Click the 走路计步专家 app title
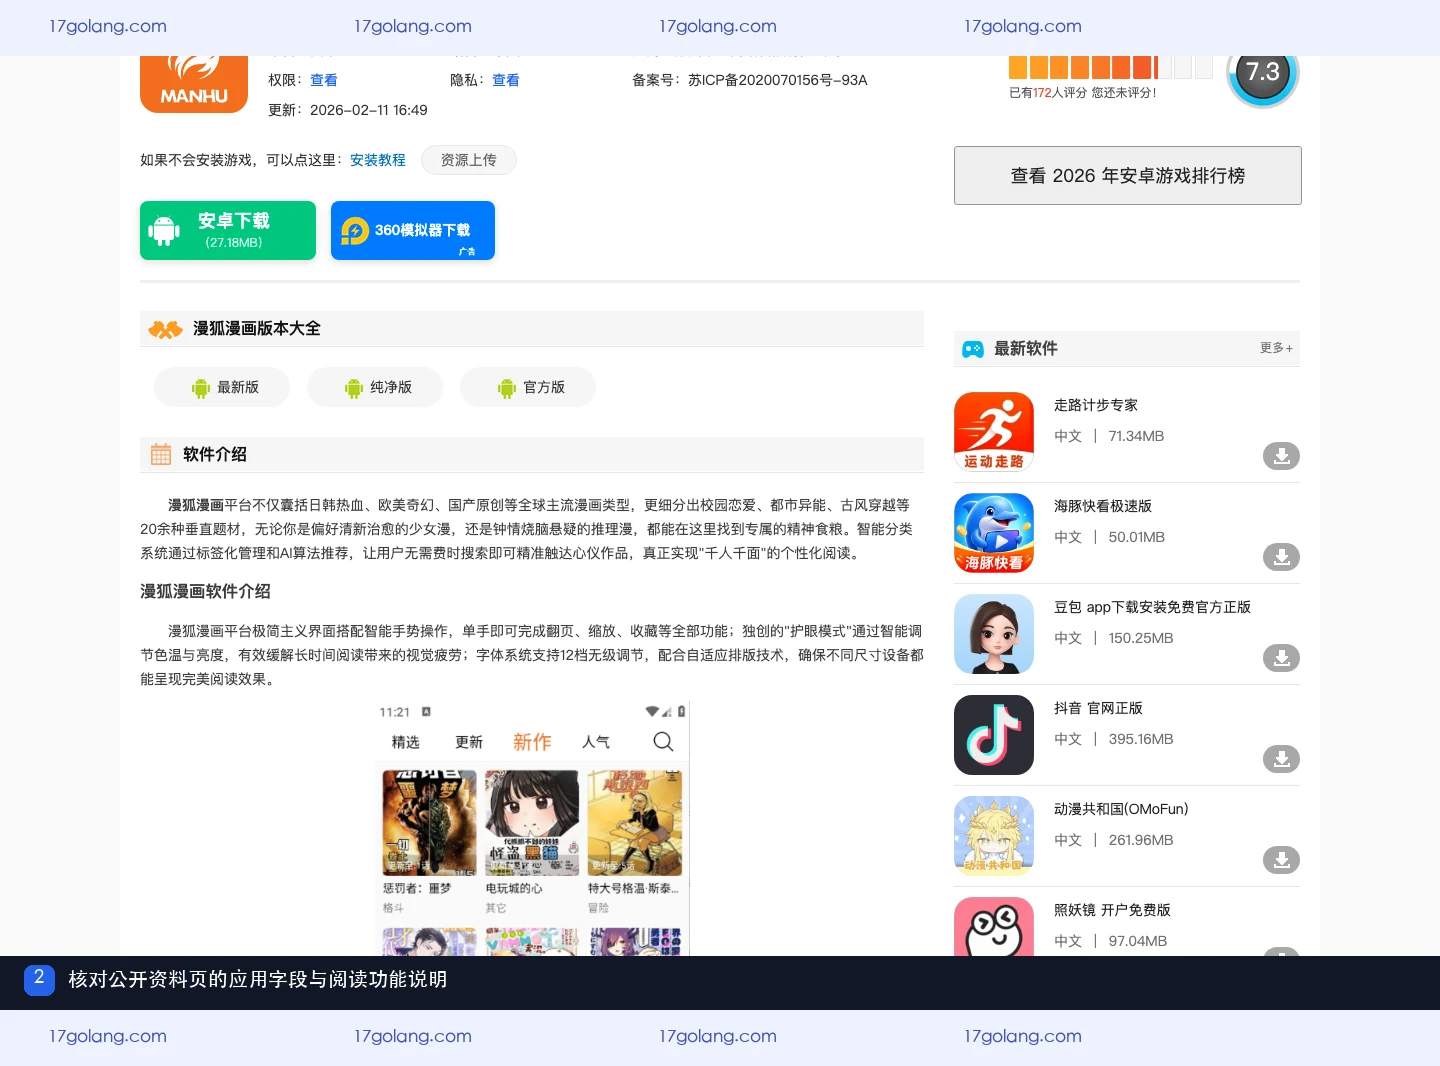 pos(1096,405)
